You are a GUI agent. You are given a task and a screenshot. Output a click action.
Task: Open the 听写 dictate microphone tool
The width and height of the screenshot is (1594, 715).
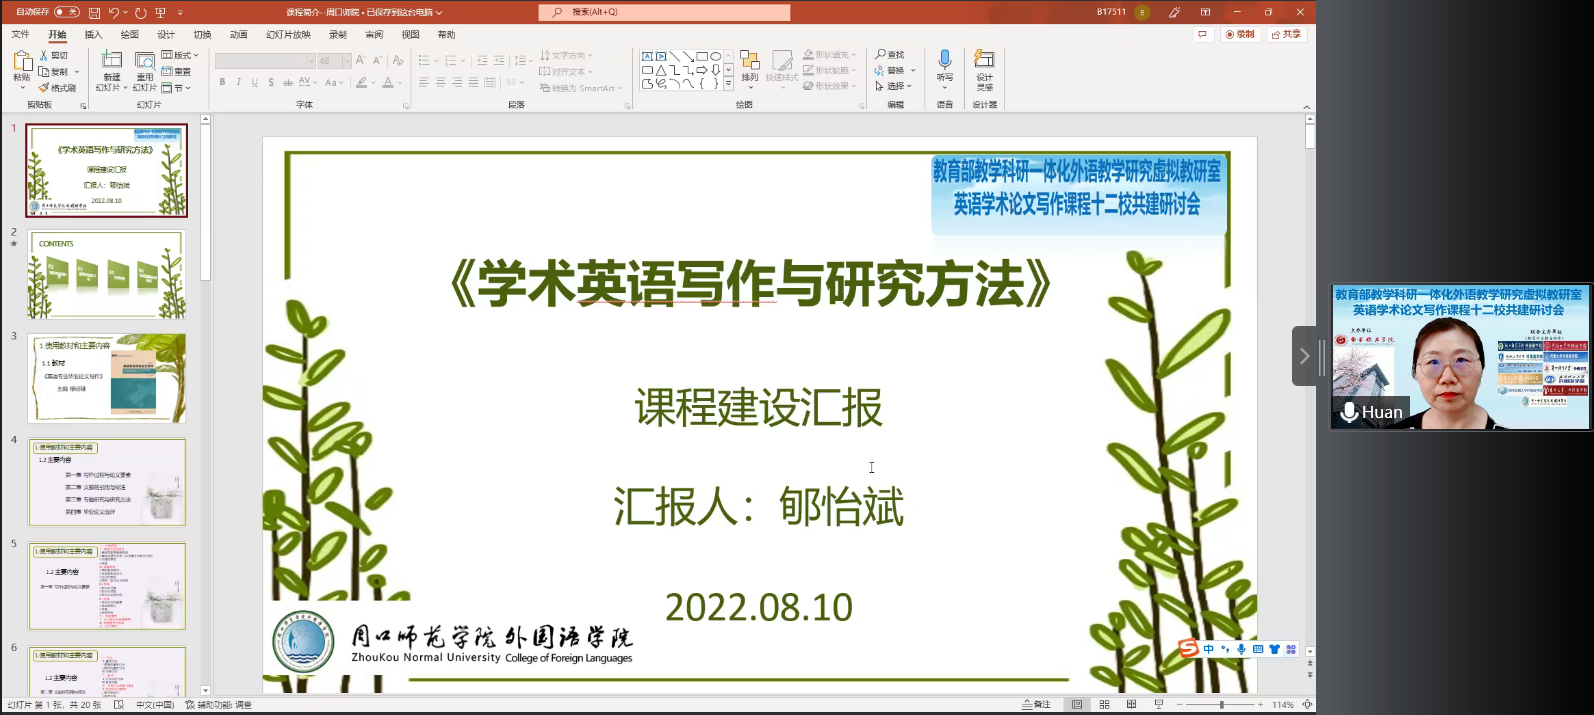tap(944, 68)
